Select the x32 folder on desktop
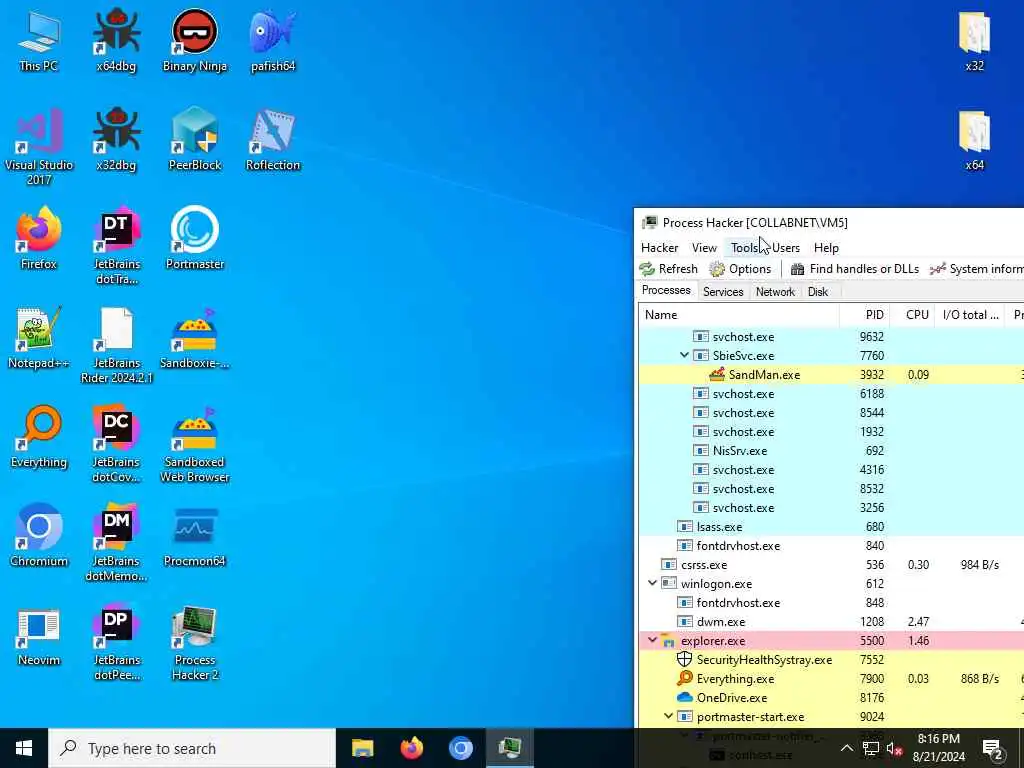1024x768 pixels. point(974,40)
